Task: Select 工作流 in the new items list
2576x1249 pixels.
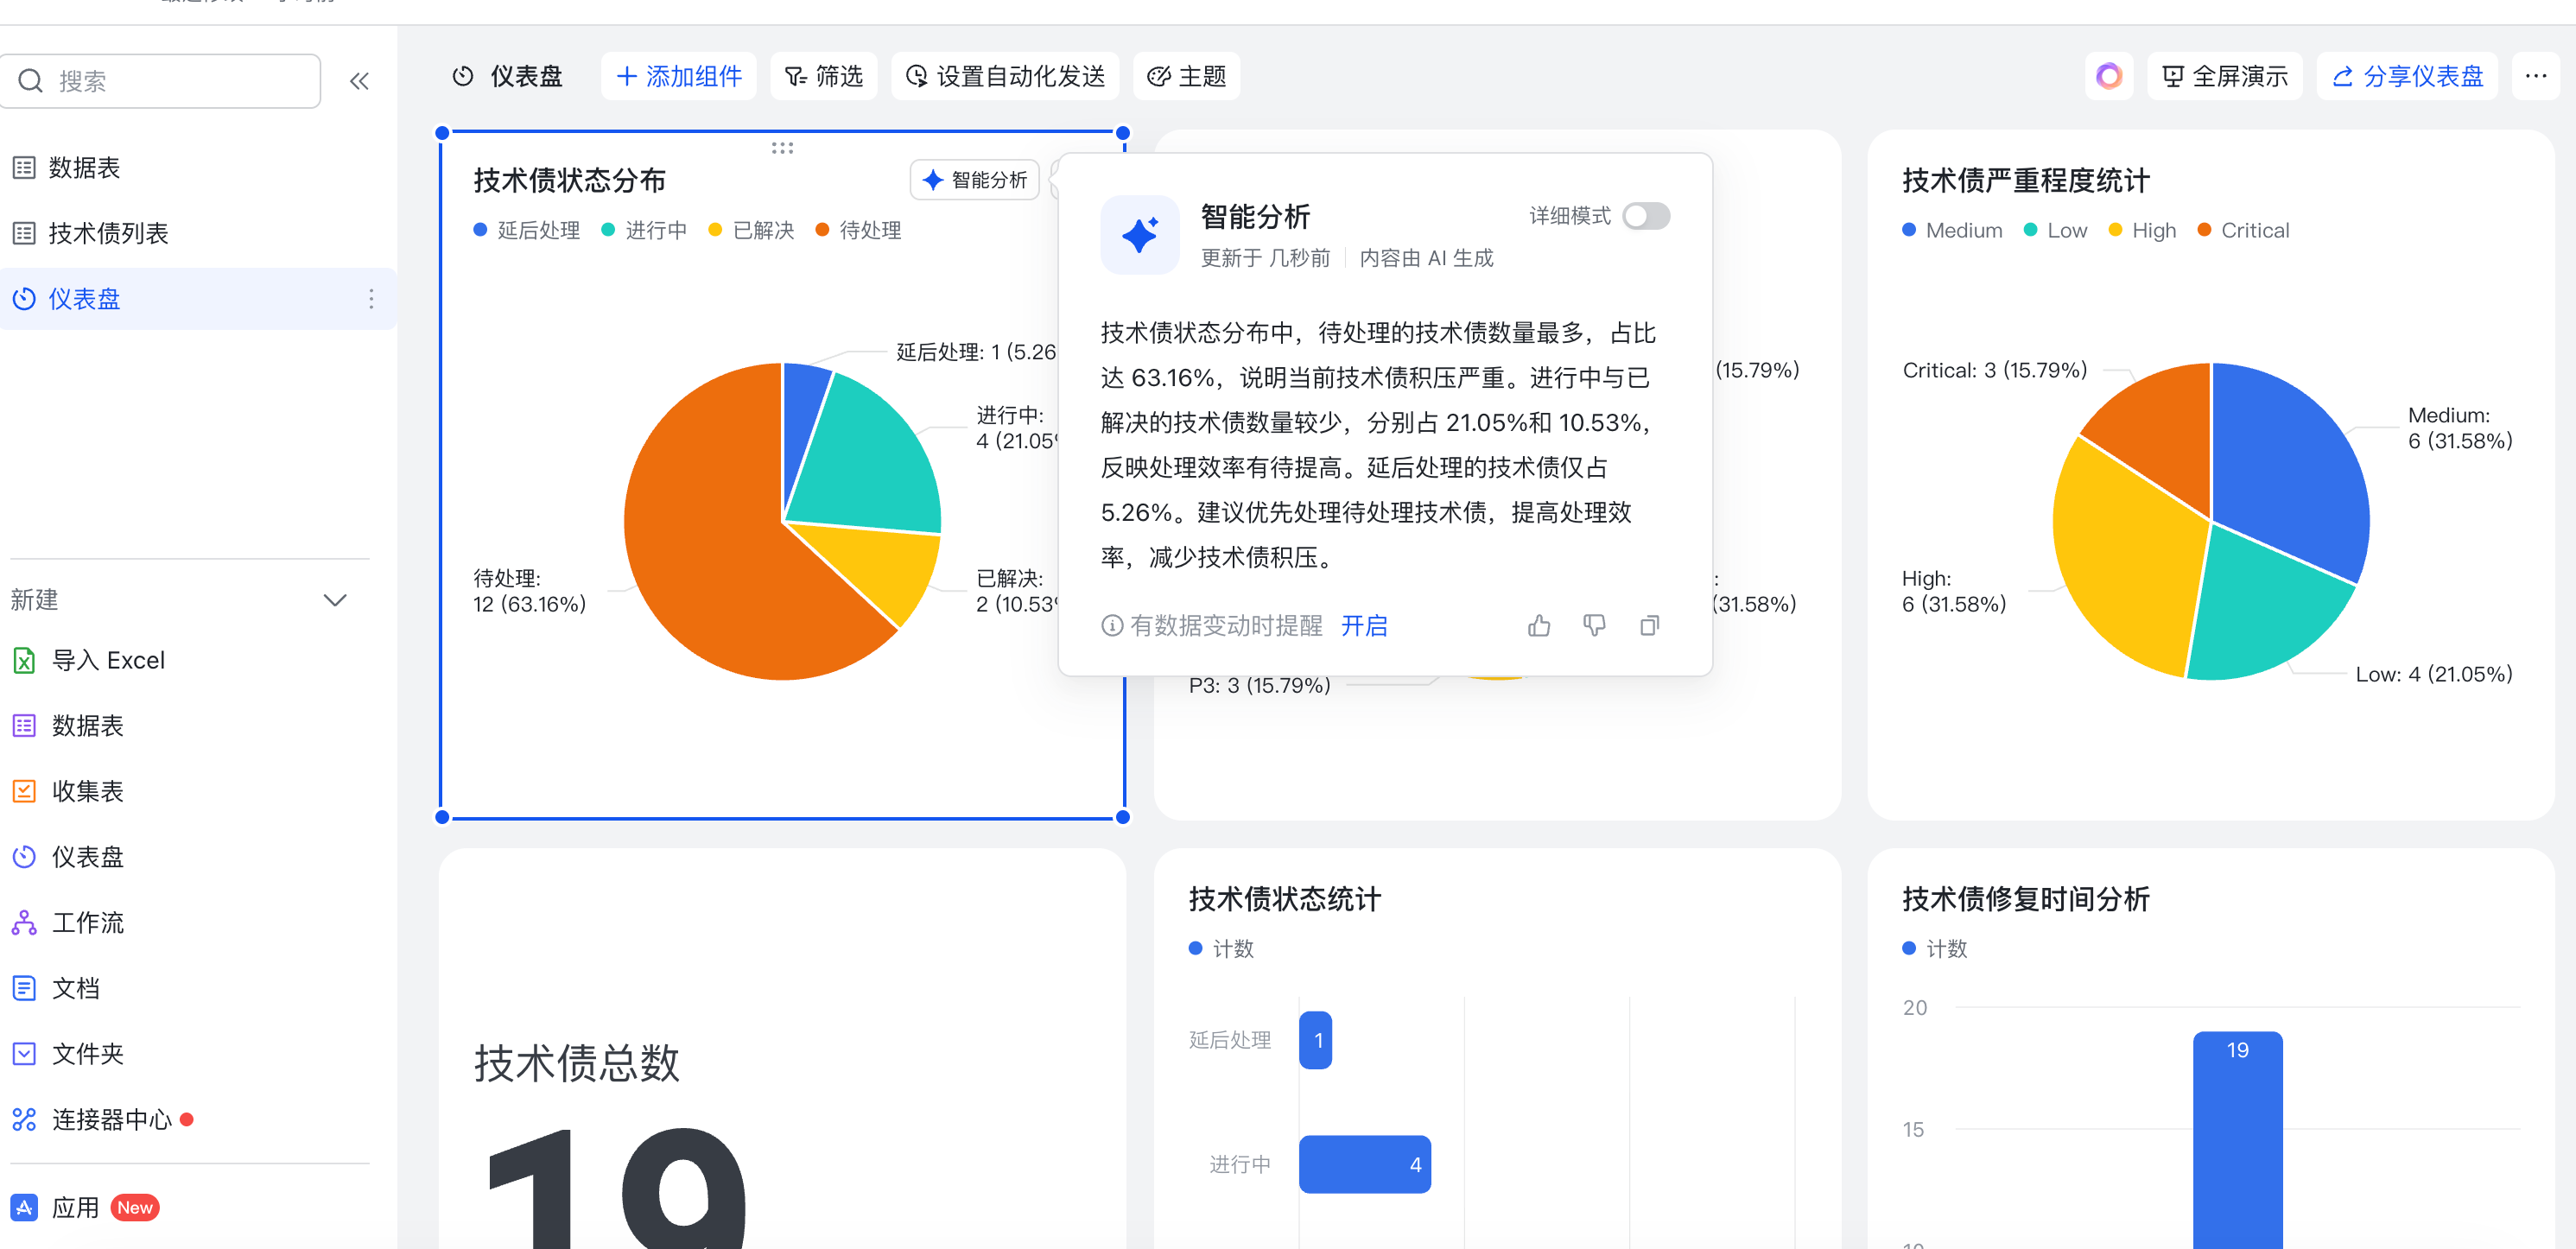Action: [87, 922]
